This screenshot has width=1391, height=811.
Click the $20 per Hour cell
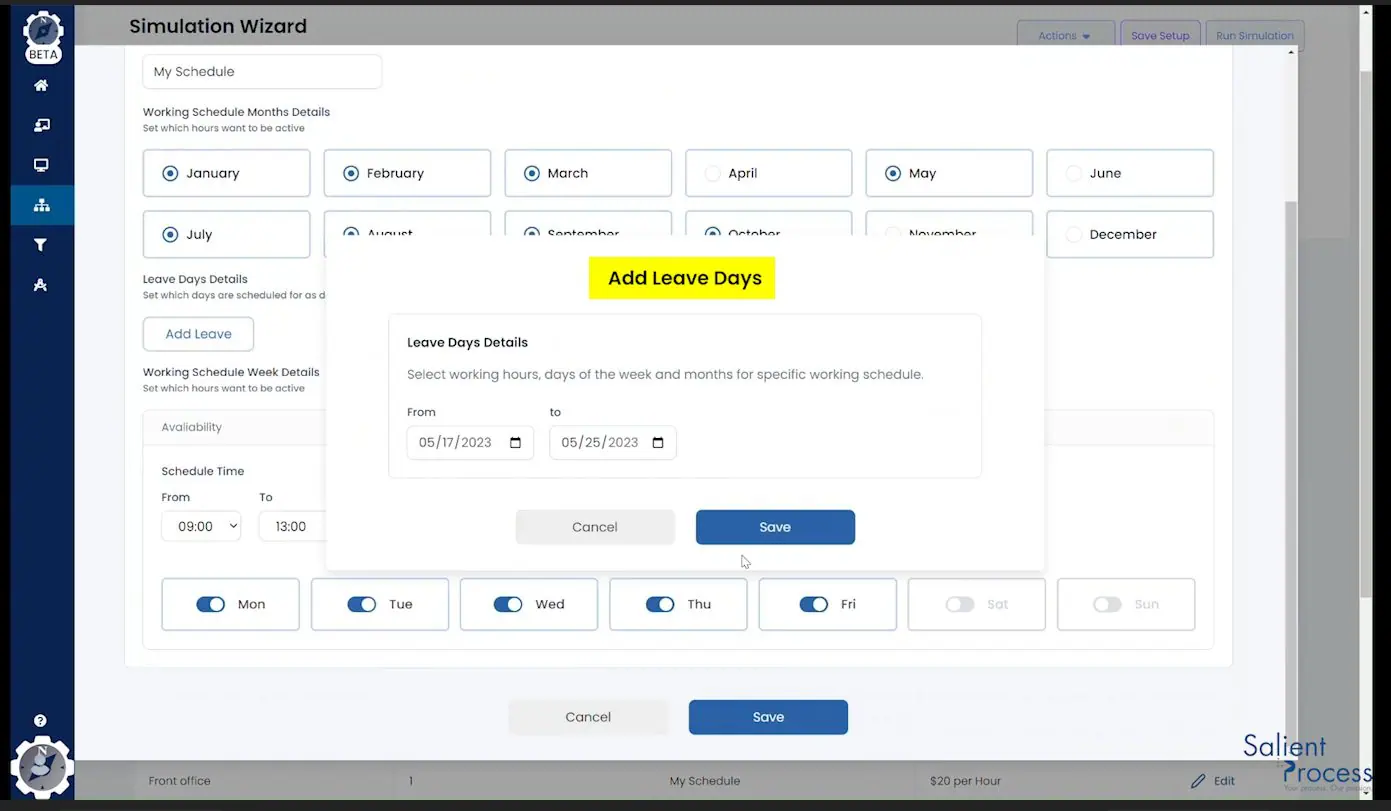click(965, 781)
